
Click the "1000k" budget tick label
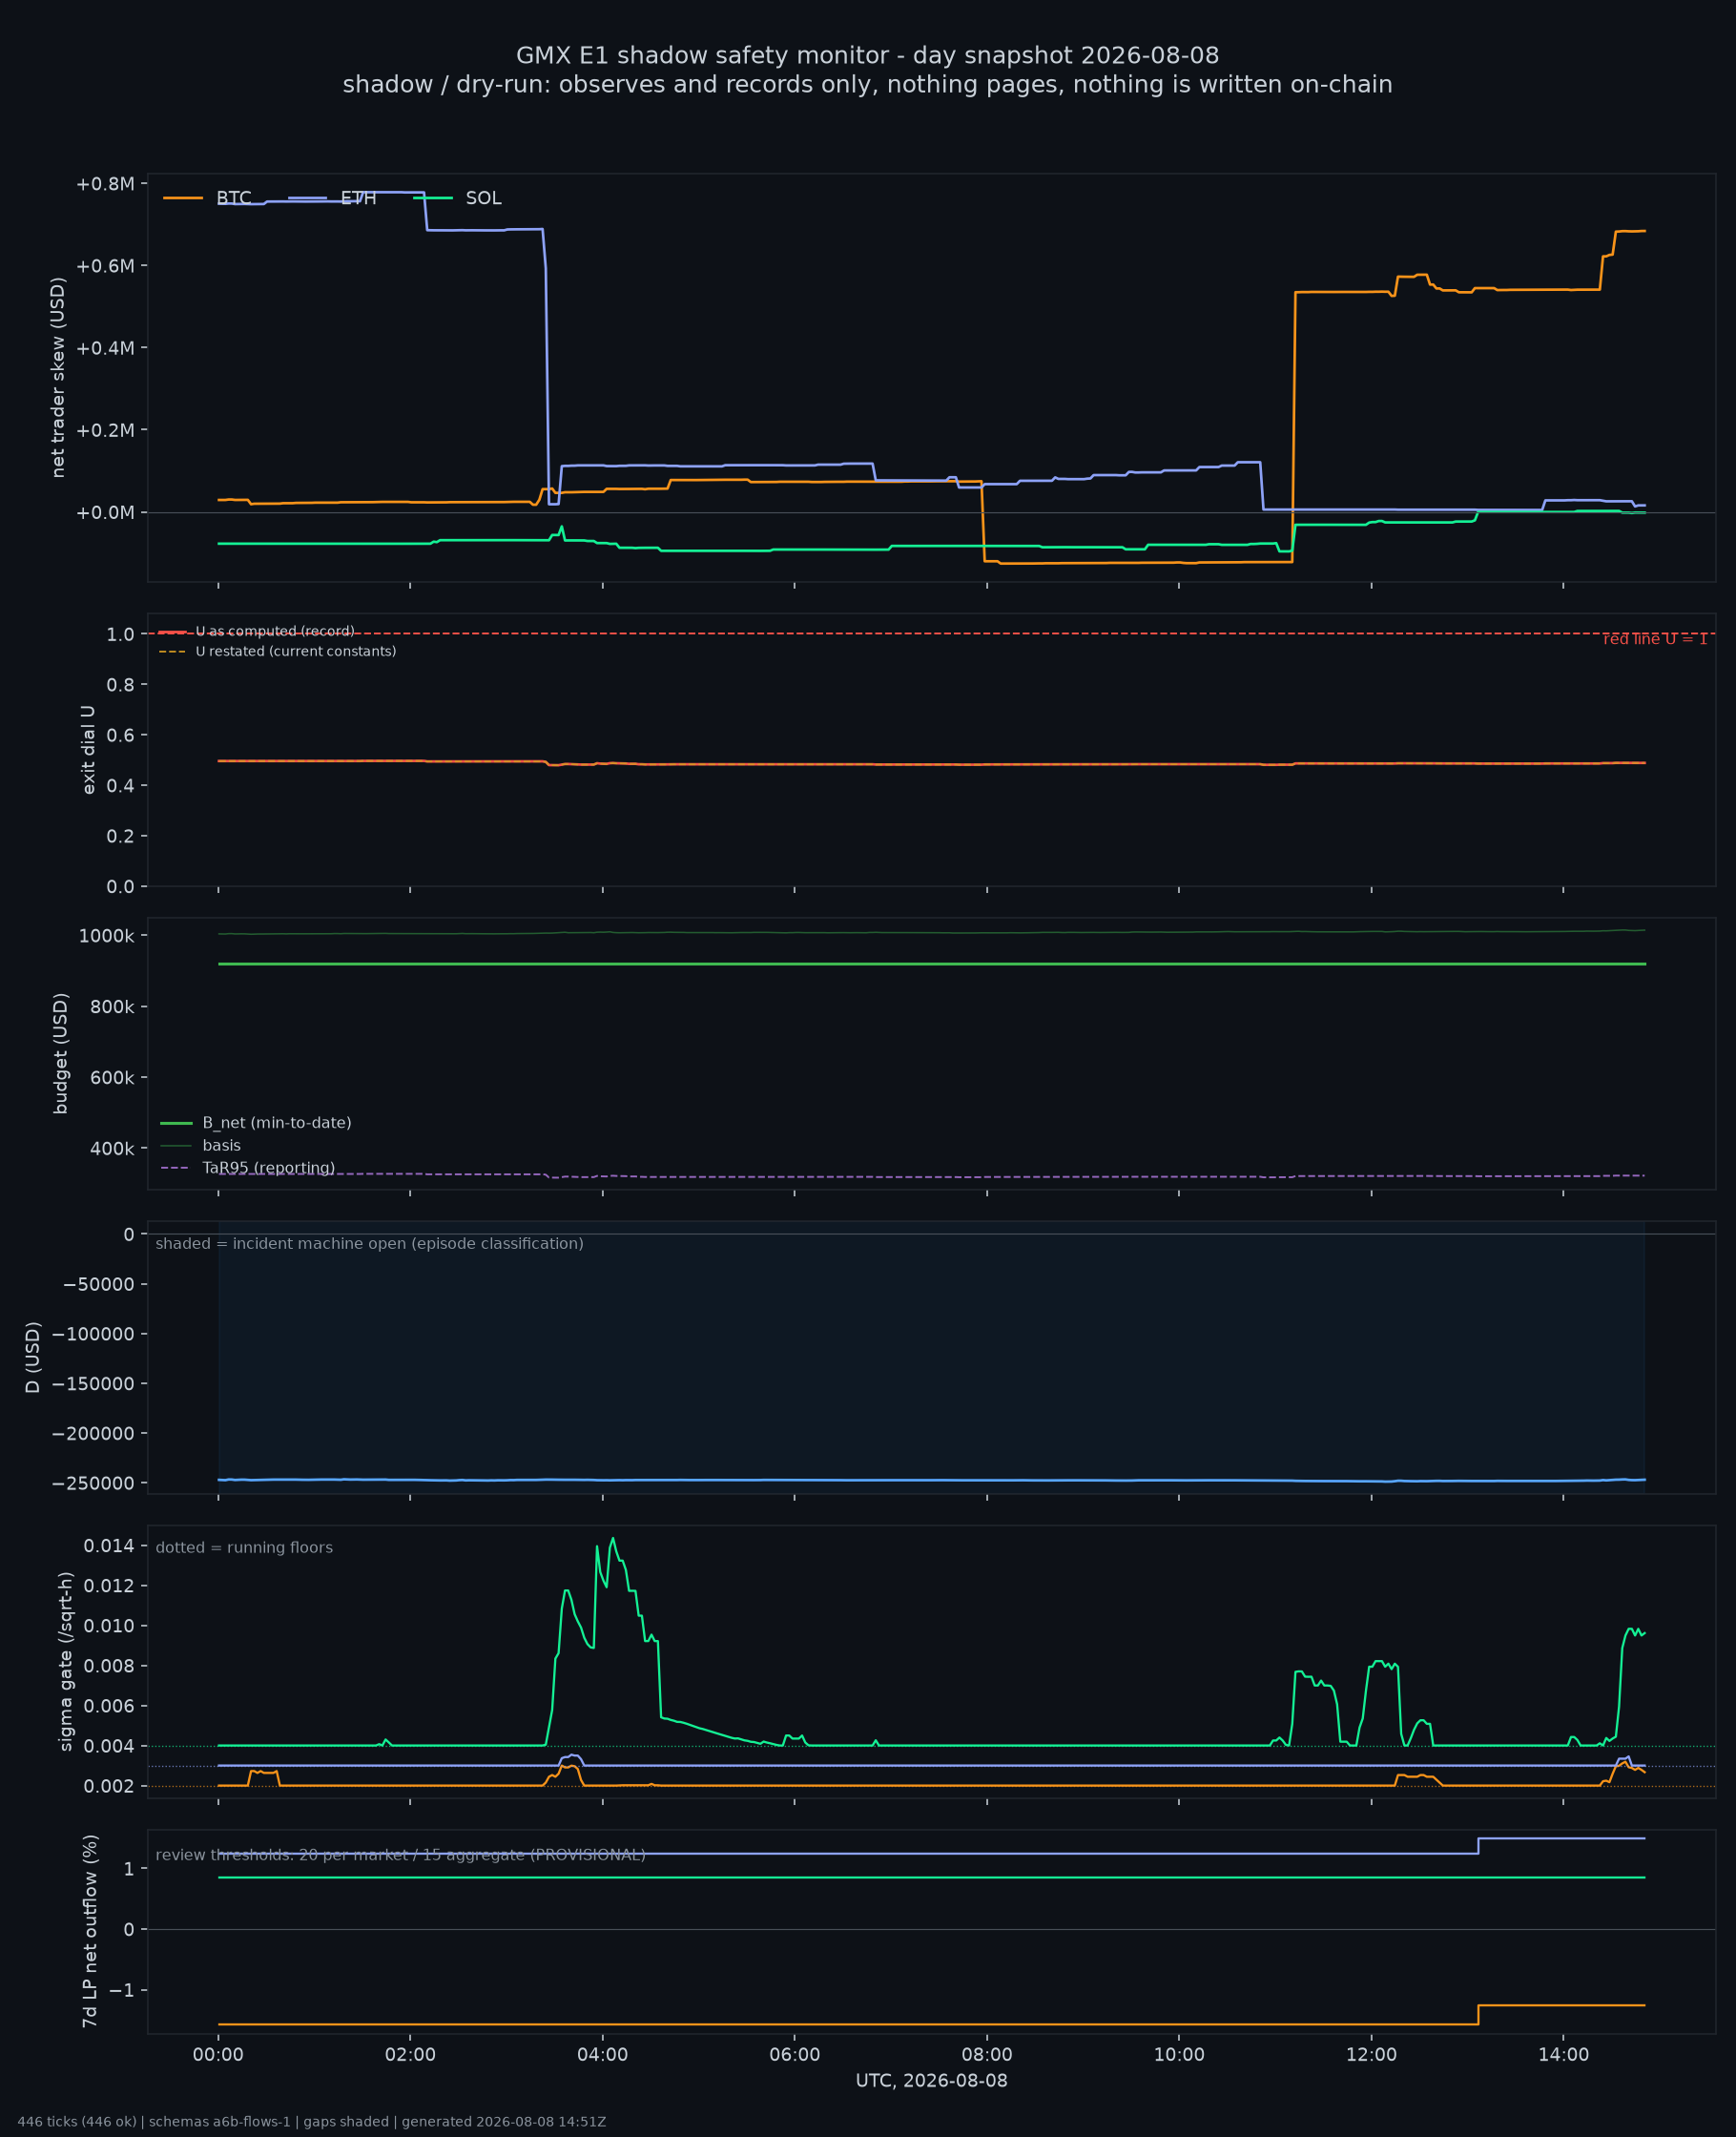[107, 936]
